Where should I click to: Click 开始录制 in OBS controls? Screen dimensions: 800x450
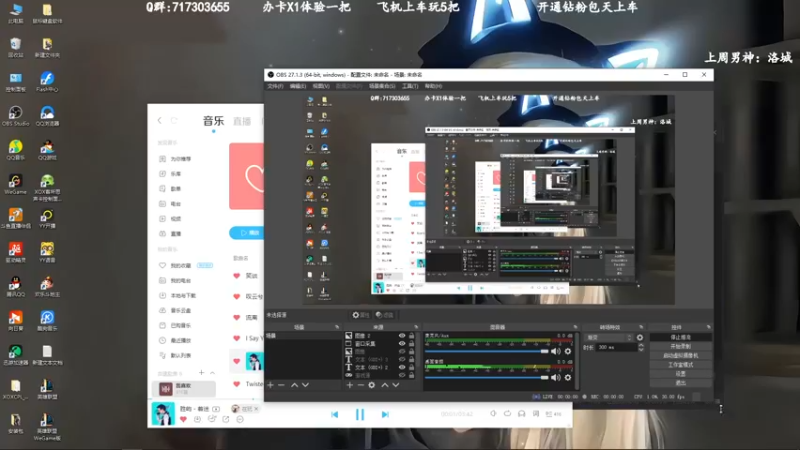point(681,346)
